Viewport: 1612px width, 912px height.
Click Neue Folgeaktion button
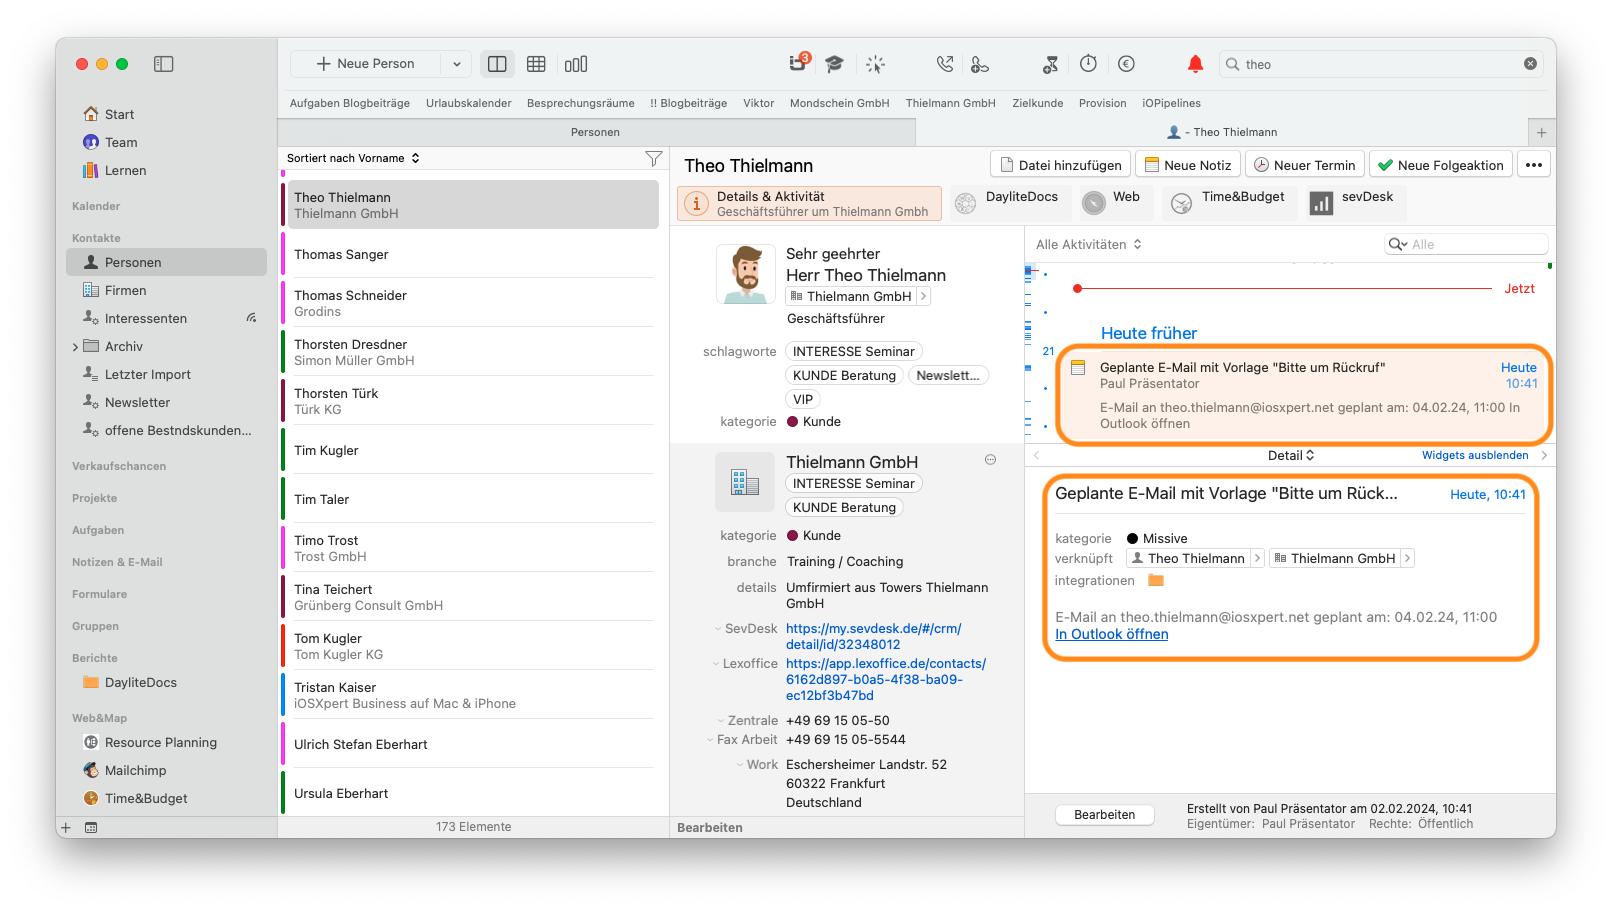(1441, 165)
